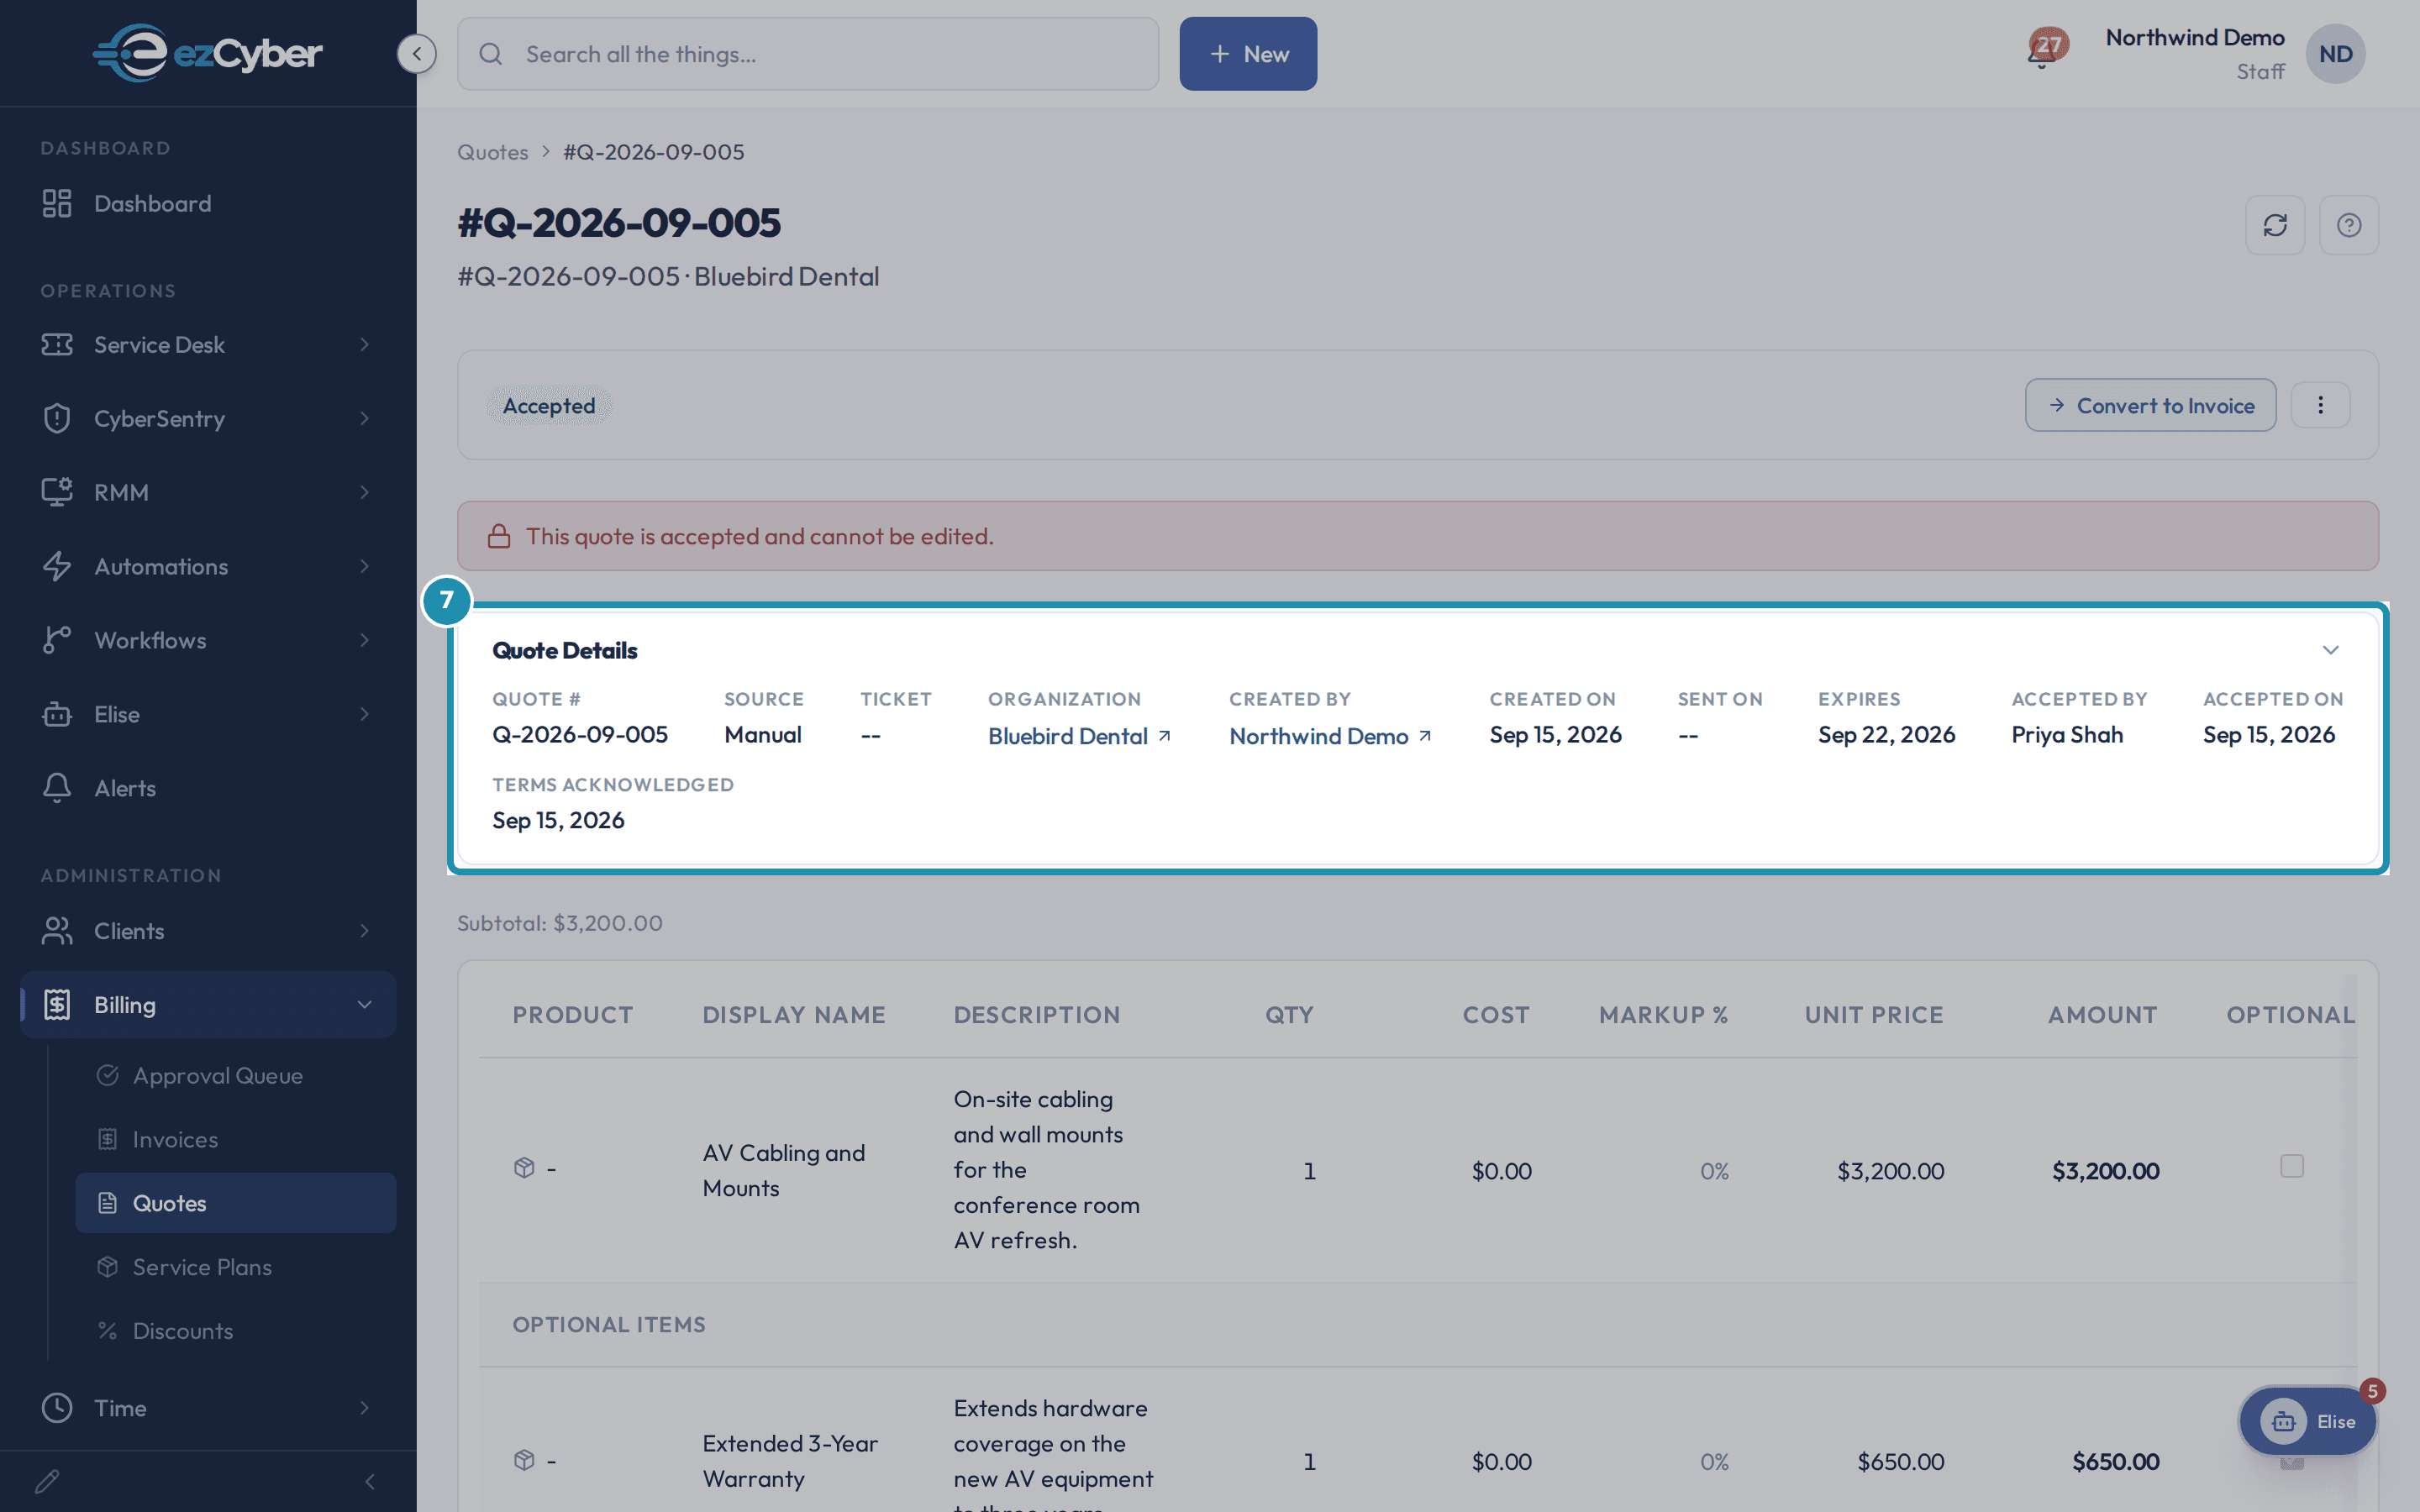Screen dimensions: 2420x1512
Task: Open the Elise chat assistant button
Action: (x=2308, y=1421)
